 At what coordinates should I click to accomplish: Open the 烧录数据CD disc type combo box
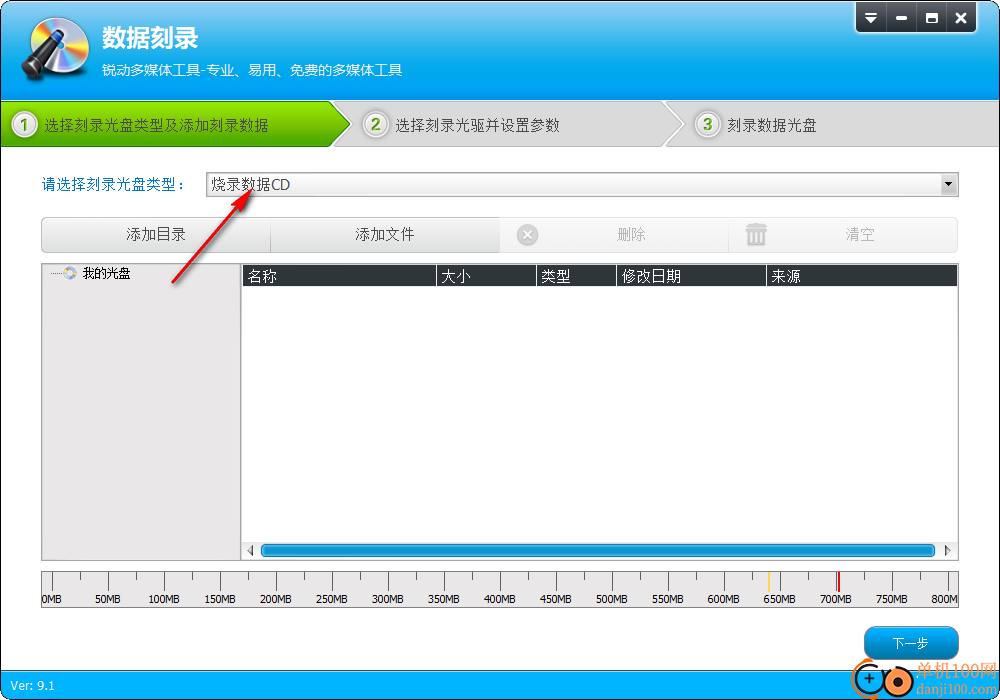(582, 184)
